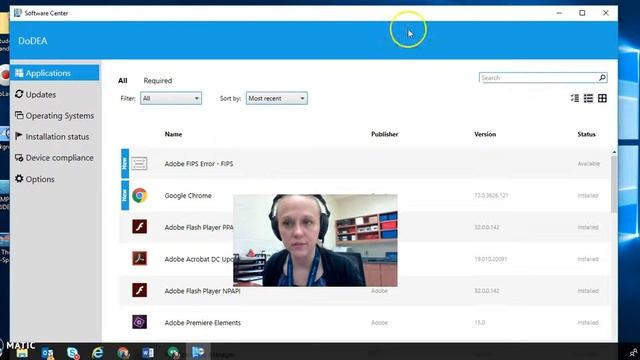
Task: Click the Installation status flag icon
Action: coord(18,136)
